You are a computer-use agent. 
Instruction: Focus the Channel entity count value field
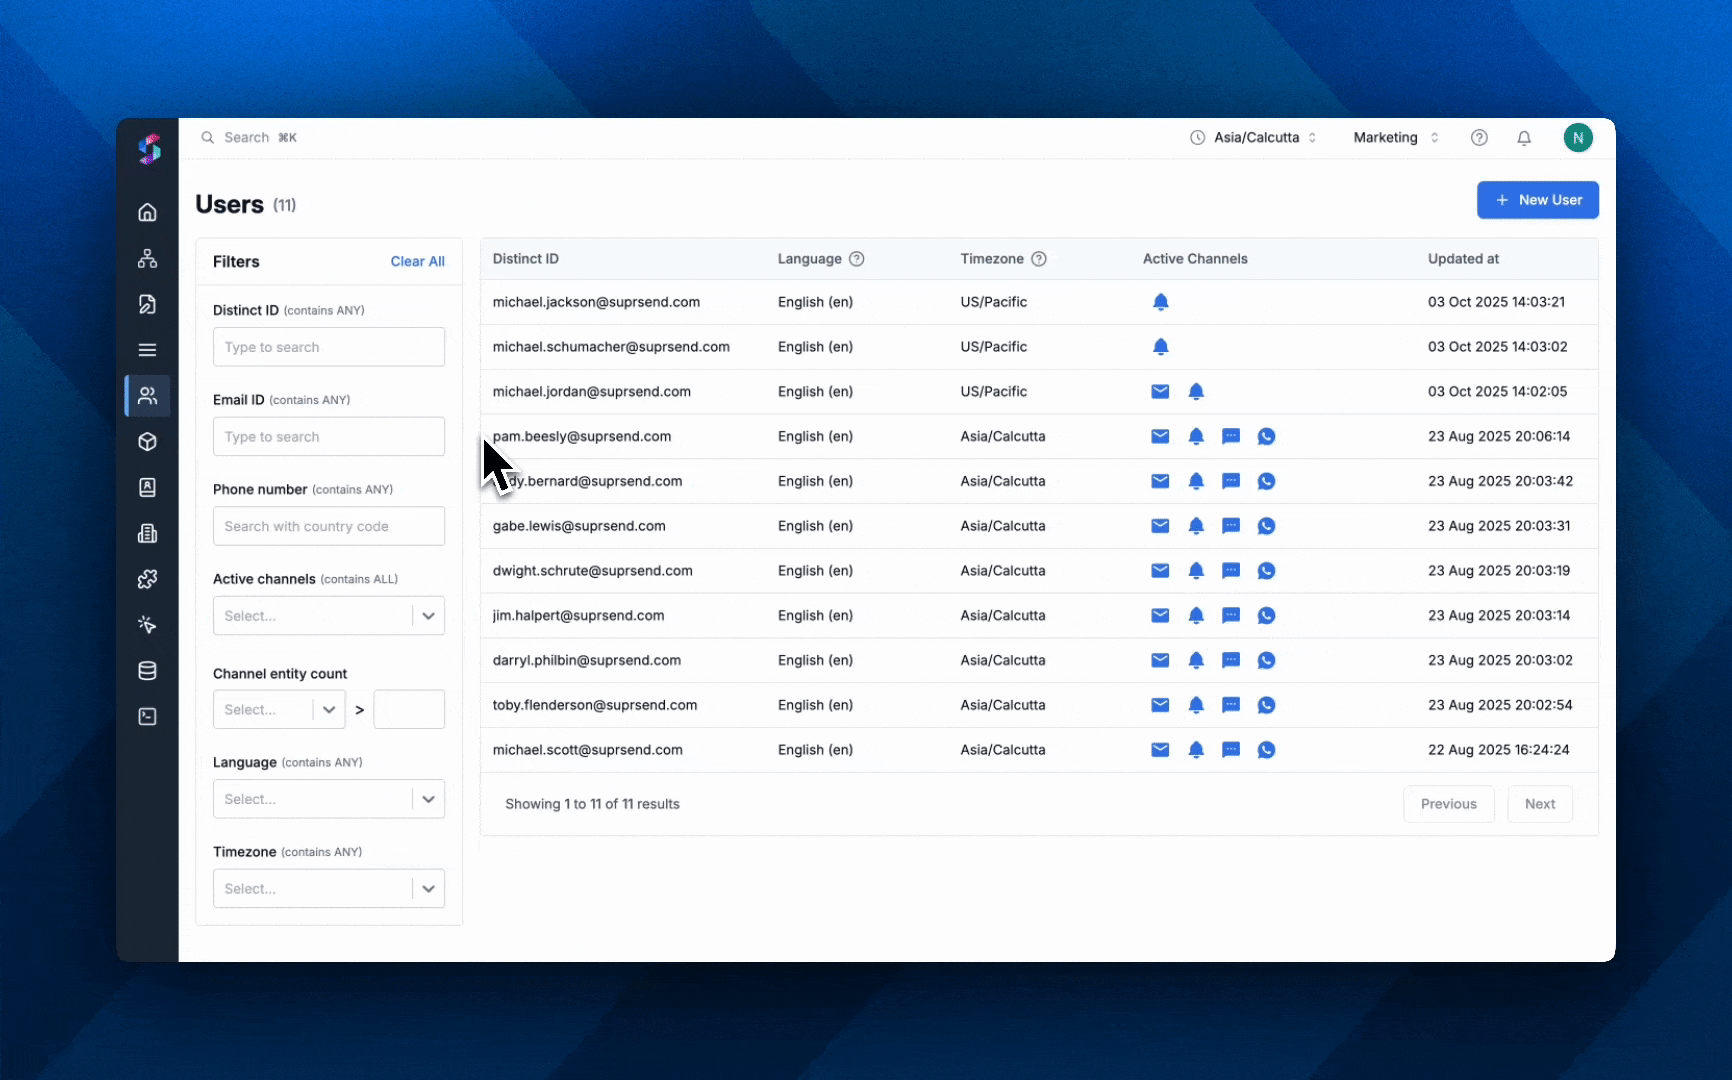click(409, 710)
